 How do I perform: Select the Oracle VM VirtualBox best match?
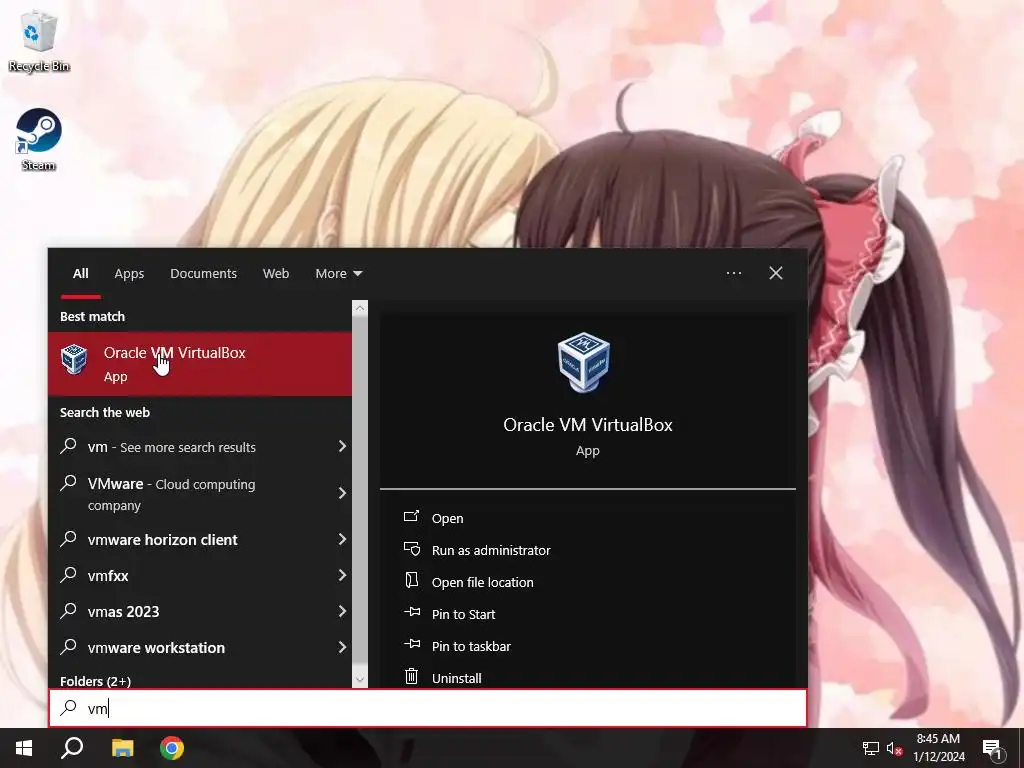point(200,364)
